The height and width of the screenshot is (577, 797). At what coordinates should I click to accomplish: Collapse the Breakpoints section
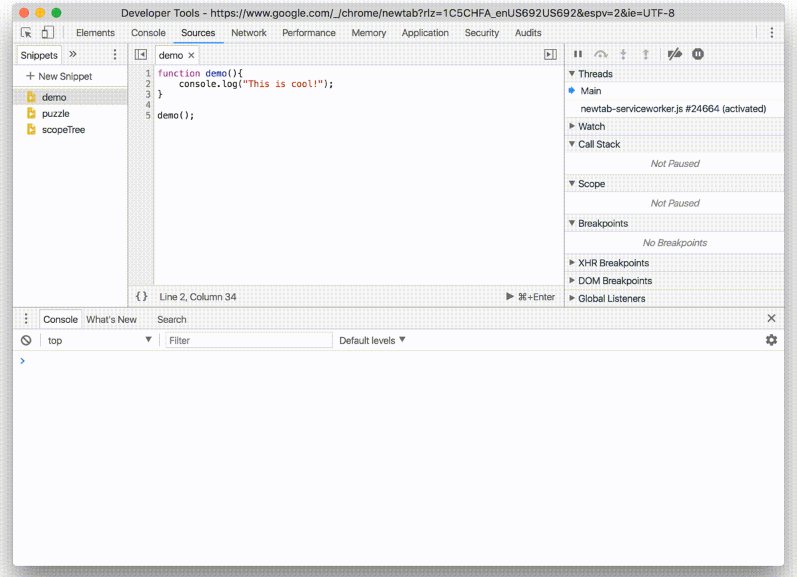[572, 223]
